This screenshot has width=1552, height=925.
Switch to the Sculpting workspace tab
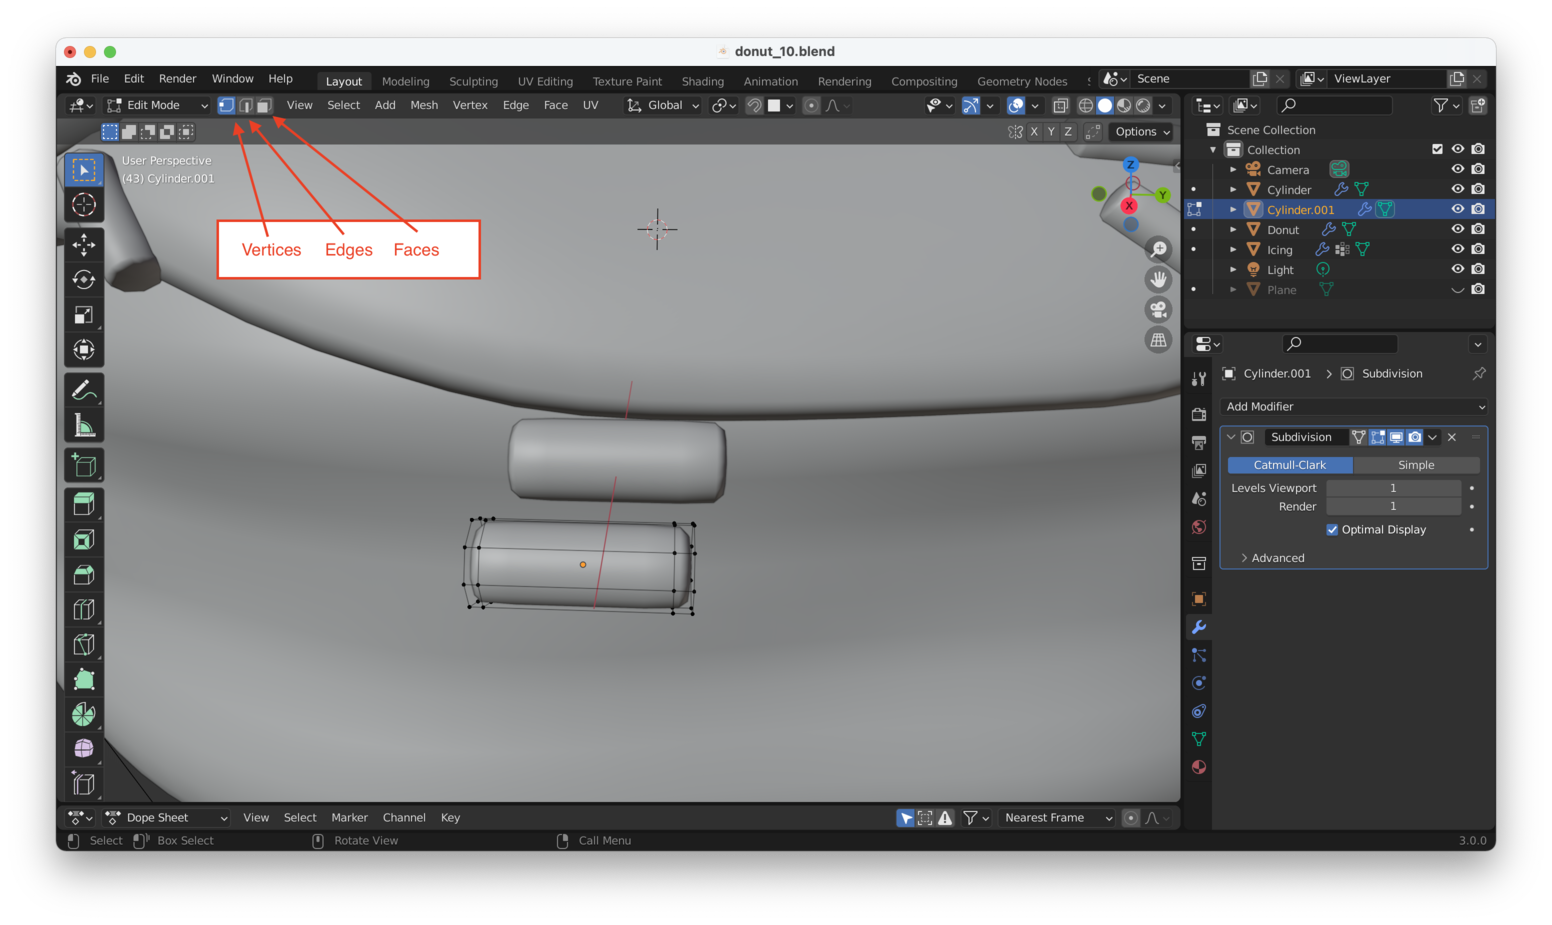(x=473, y=81)
